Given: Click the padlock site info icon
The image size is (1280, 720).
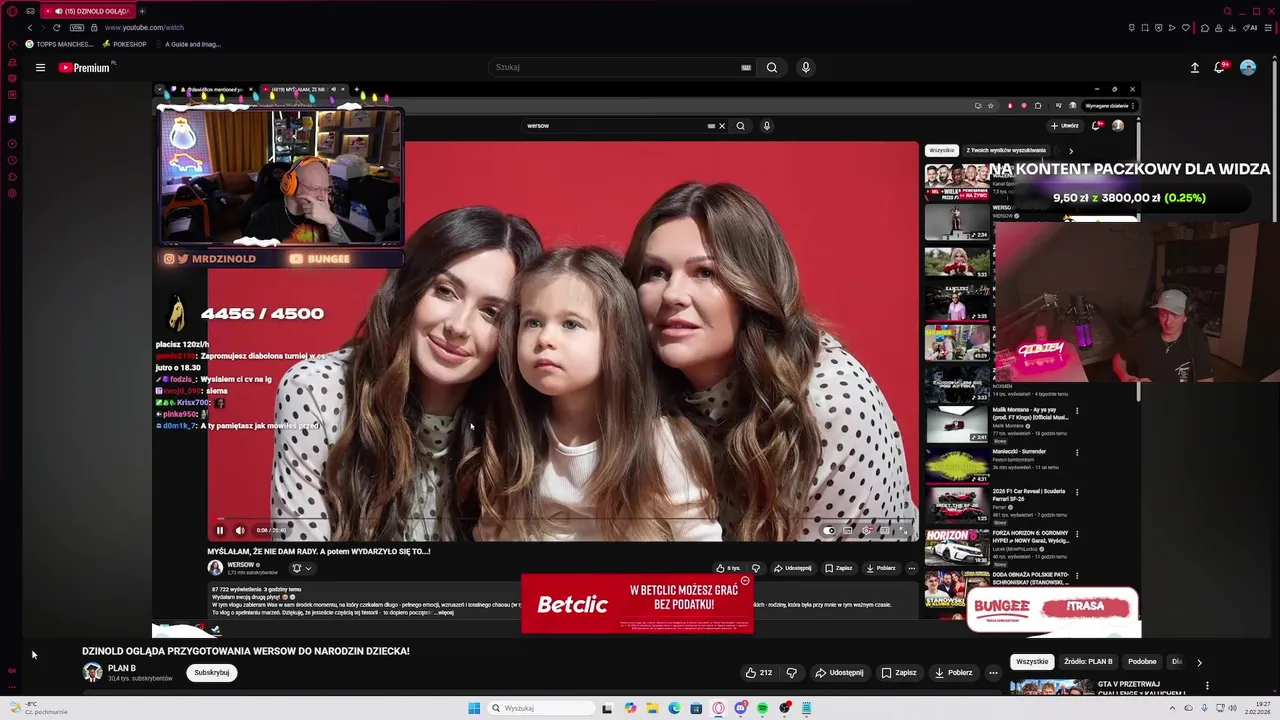Looking at the screenshot, I should (94, 27).
